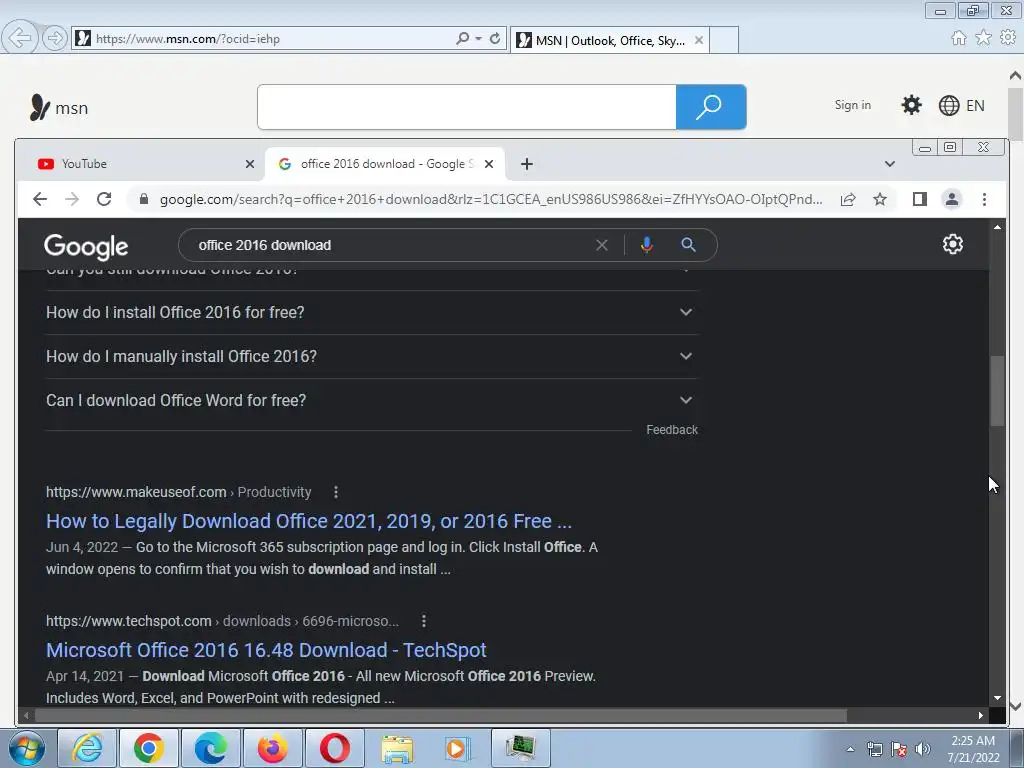Image resolution: width=1024 pixels, height=768 pixels.
Task: Clear the Google search box text
Action: 601,245
